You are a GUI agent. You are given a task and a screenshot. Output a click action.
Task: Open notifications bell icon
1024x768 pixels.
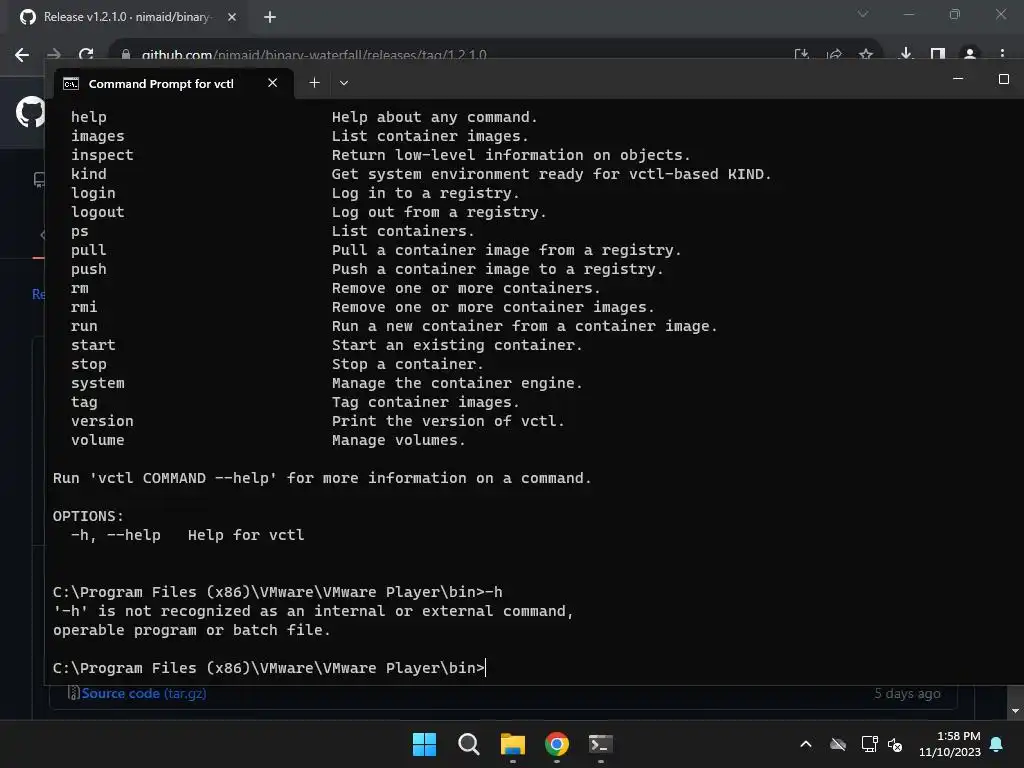pyautogui.click(x=997, y=744)
